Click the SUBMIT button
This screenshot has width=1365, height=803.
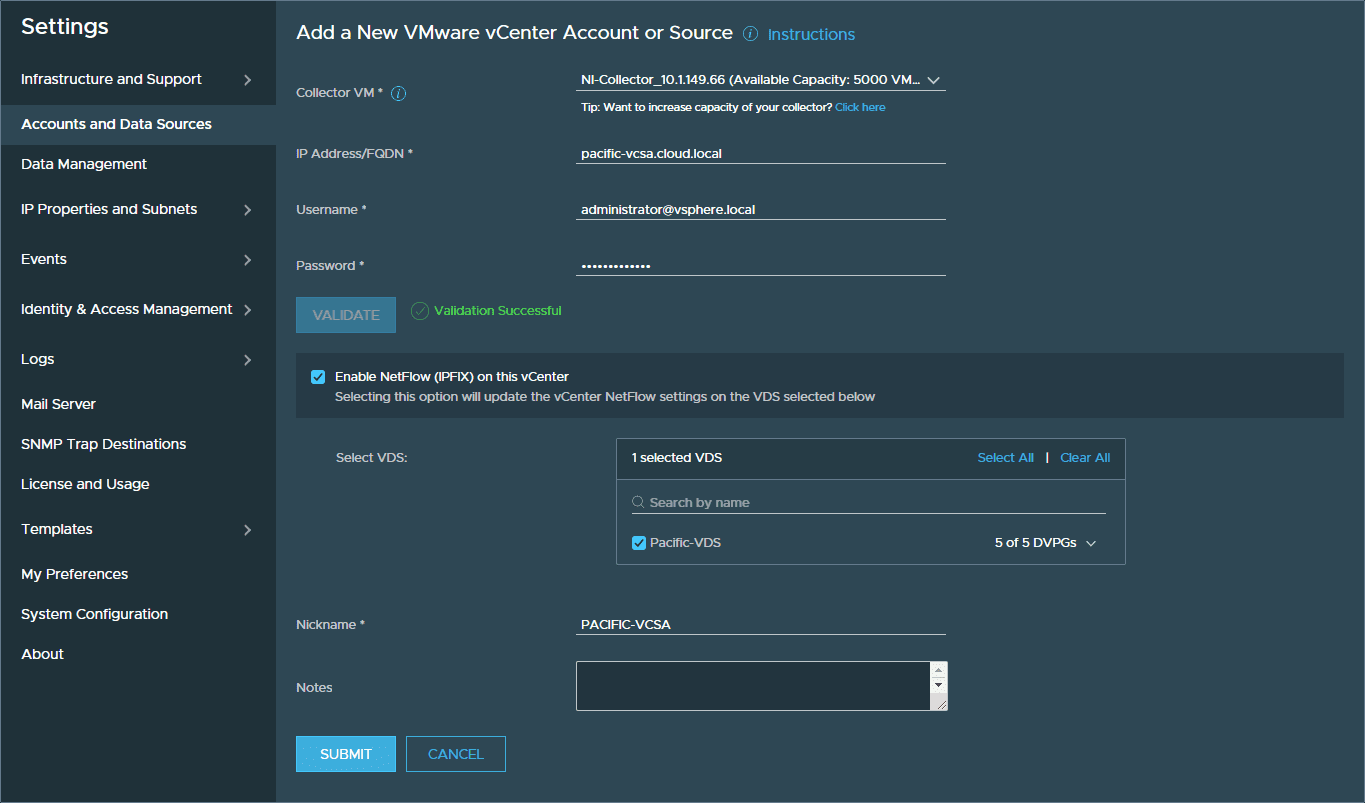click(345, 754)
